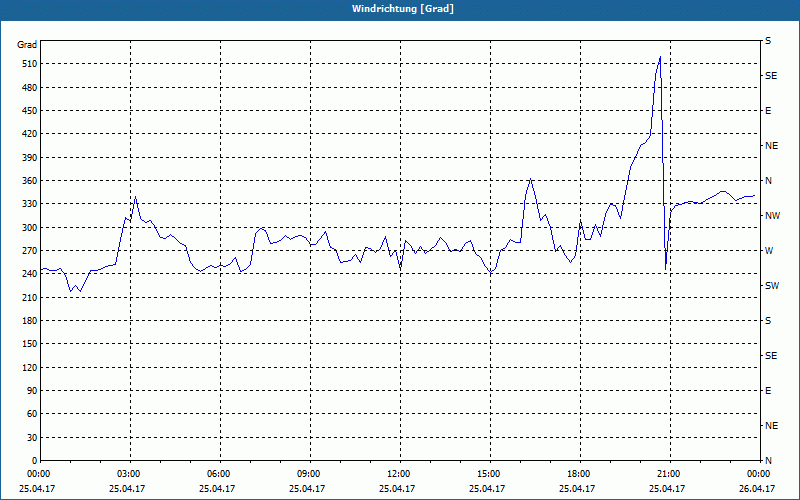This screenshot has height=500, width=800.
Task: Click the 26.04.17 date label
Action: click(757, 489)
